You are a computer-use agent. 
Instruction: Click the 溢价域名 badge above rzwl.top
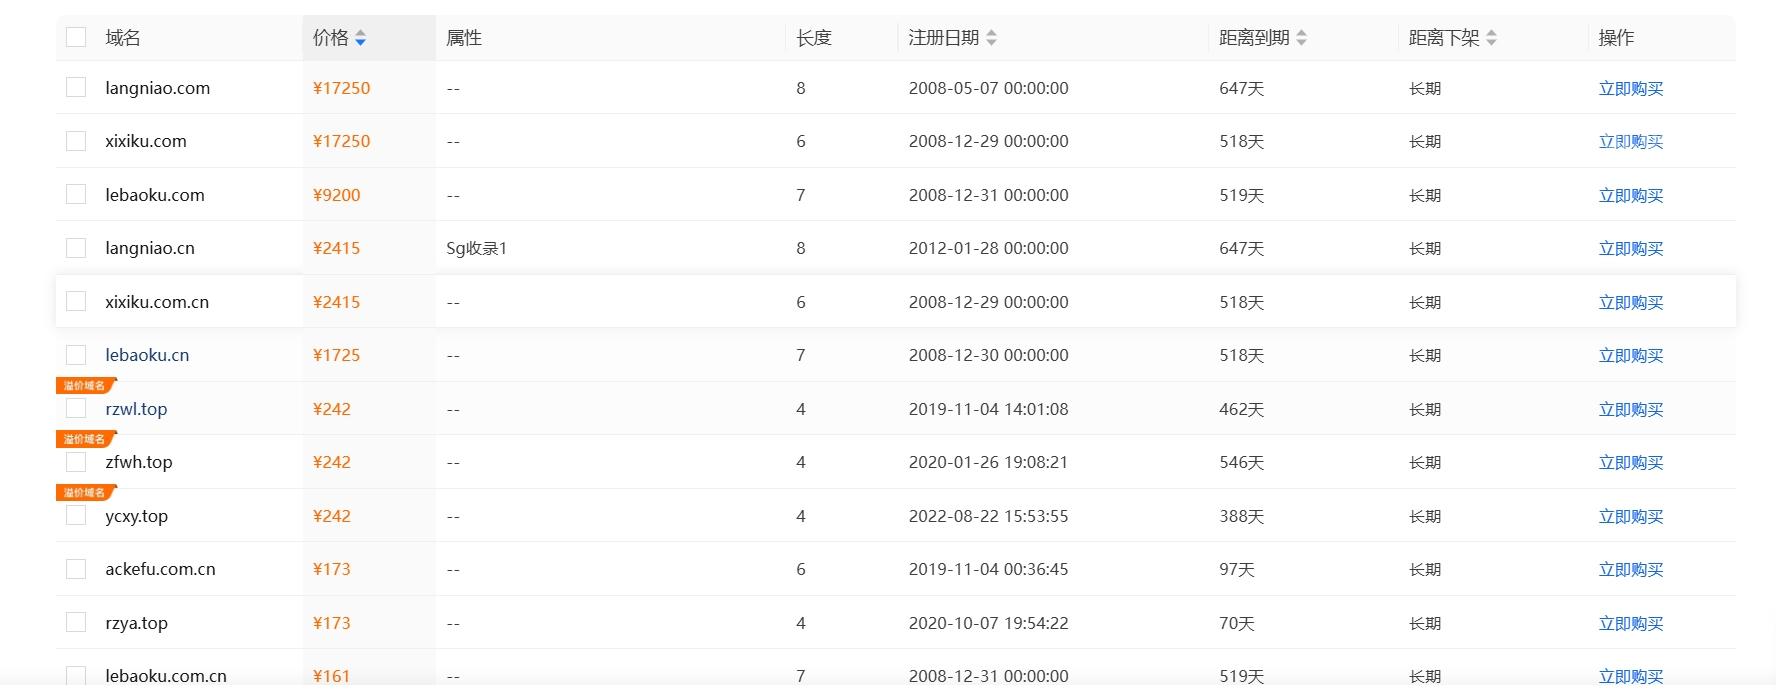[x=86, y=385]
